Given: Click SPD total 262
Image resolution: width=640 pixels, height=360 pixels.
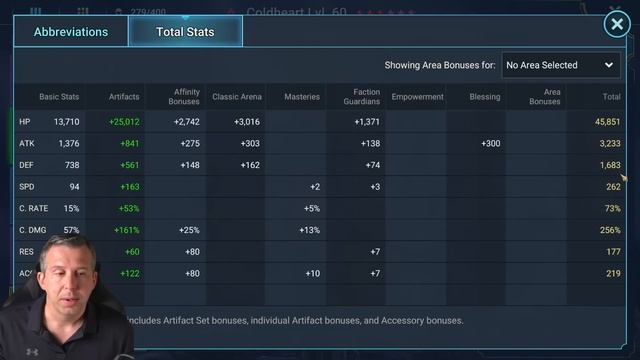Looking at the screenshot, I should pos(613,187).
